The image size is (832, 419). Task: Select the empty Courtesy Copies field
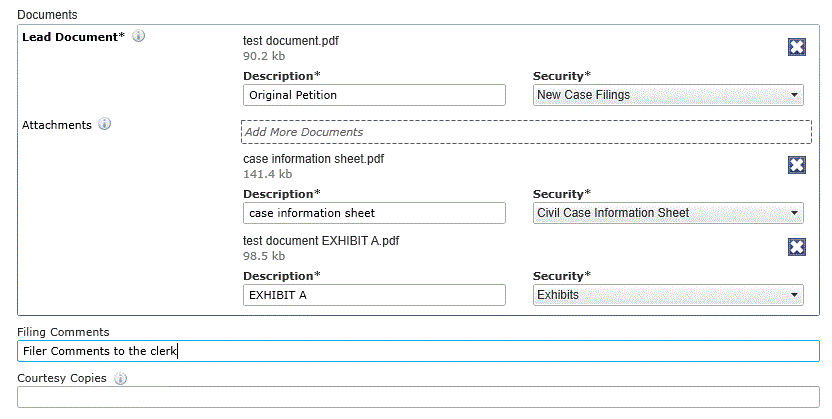[418, 397]
